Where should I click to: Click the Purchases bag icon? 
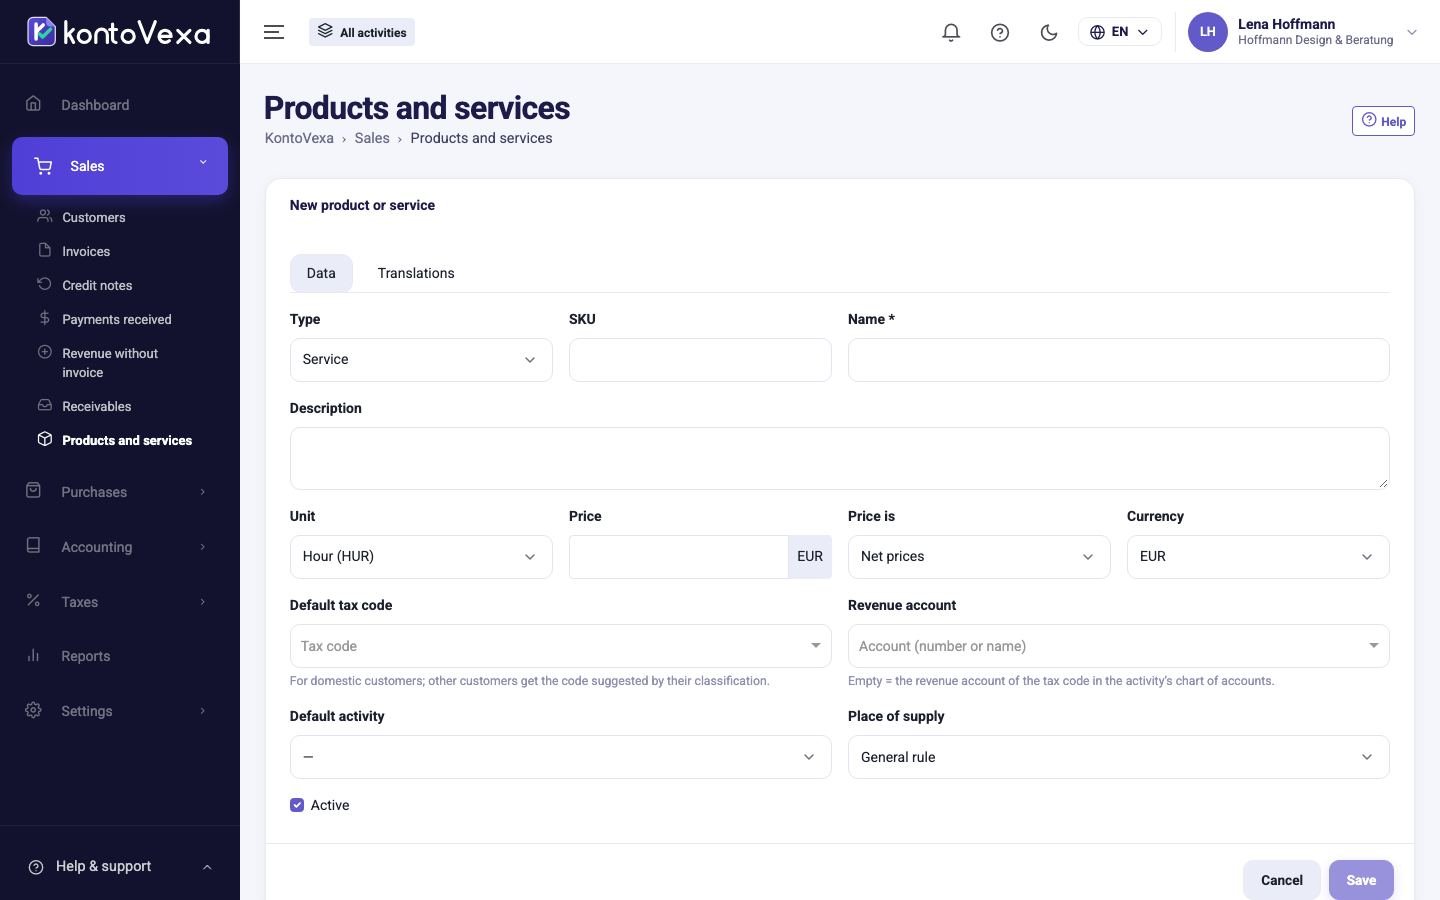[x=33, y=491]
